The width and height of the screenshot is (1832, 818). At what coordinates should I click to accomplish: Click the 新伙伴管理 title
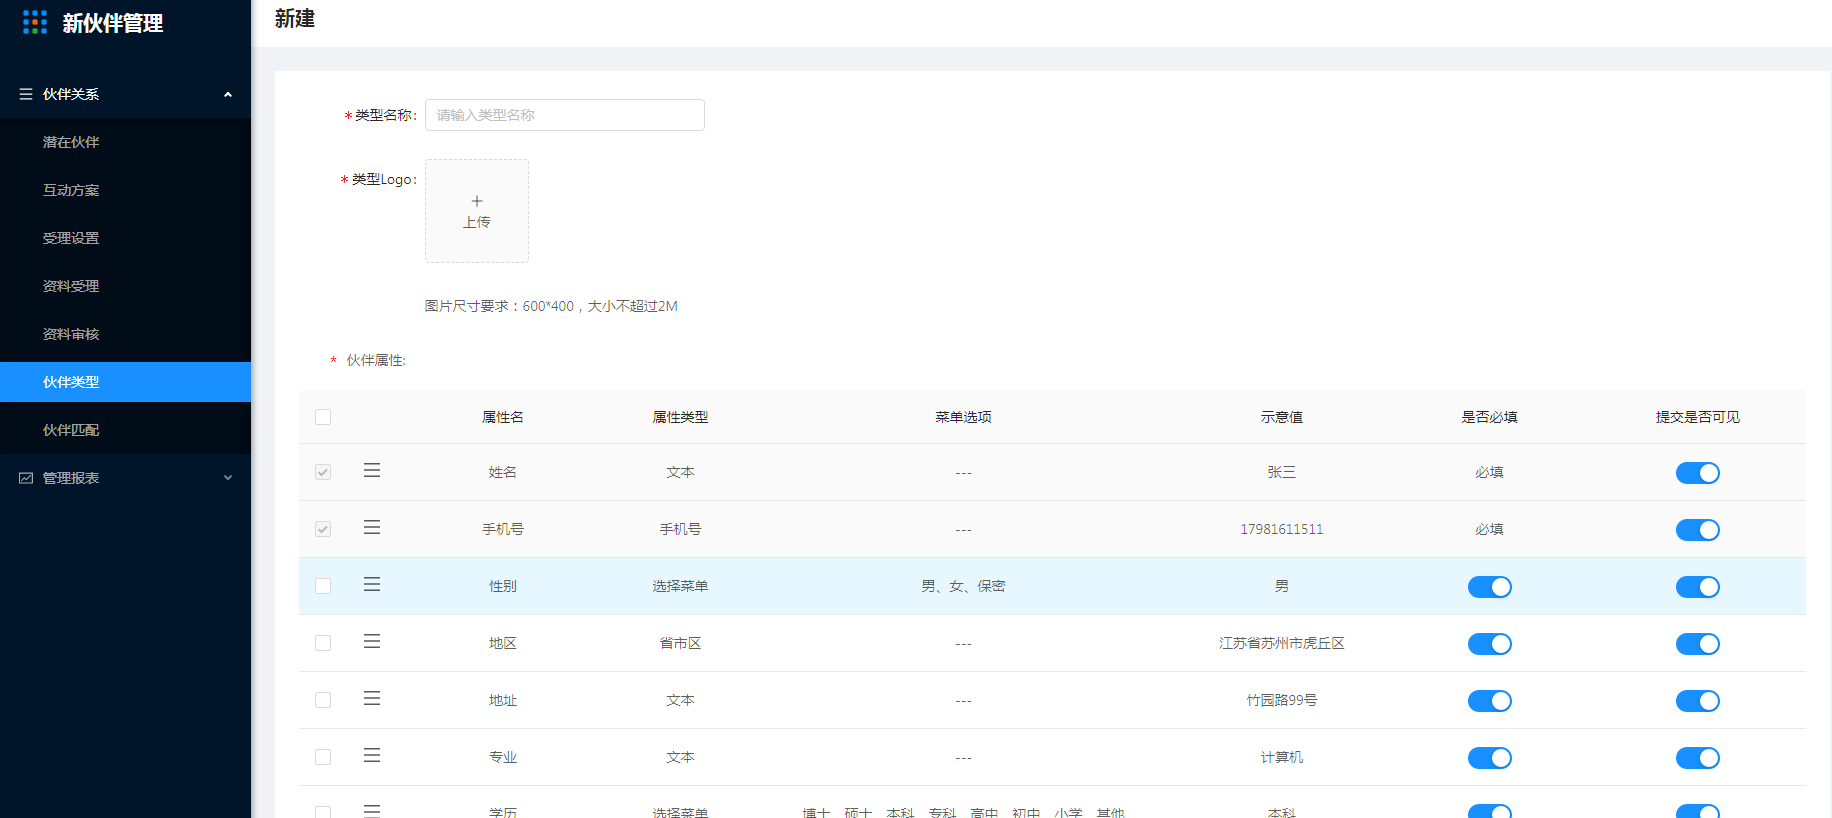pos(113,23)
